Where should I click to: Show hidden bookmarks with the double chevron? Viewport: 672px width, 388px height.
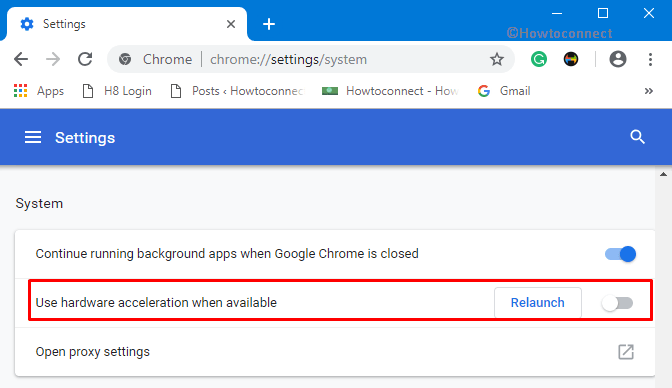pos(648,91)
